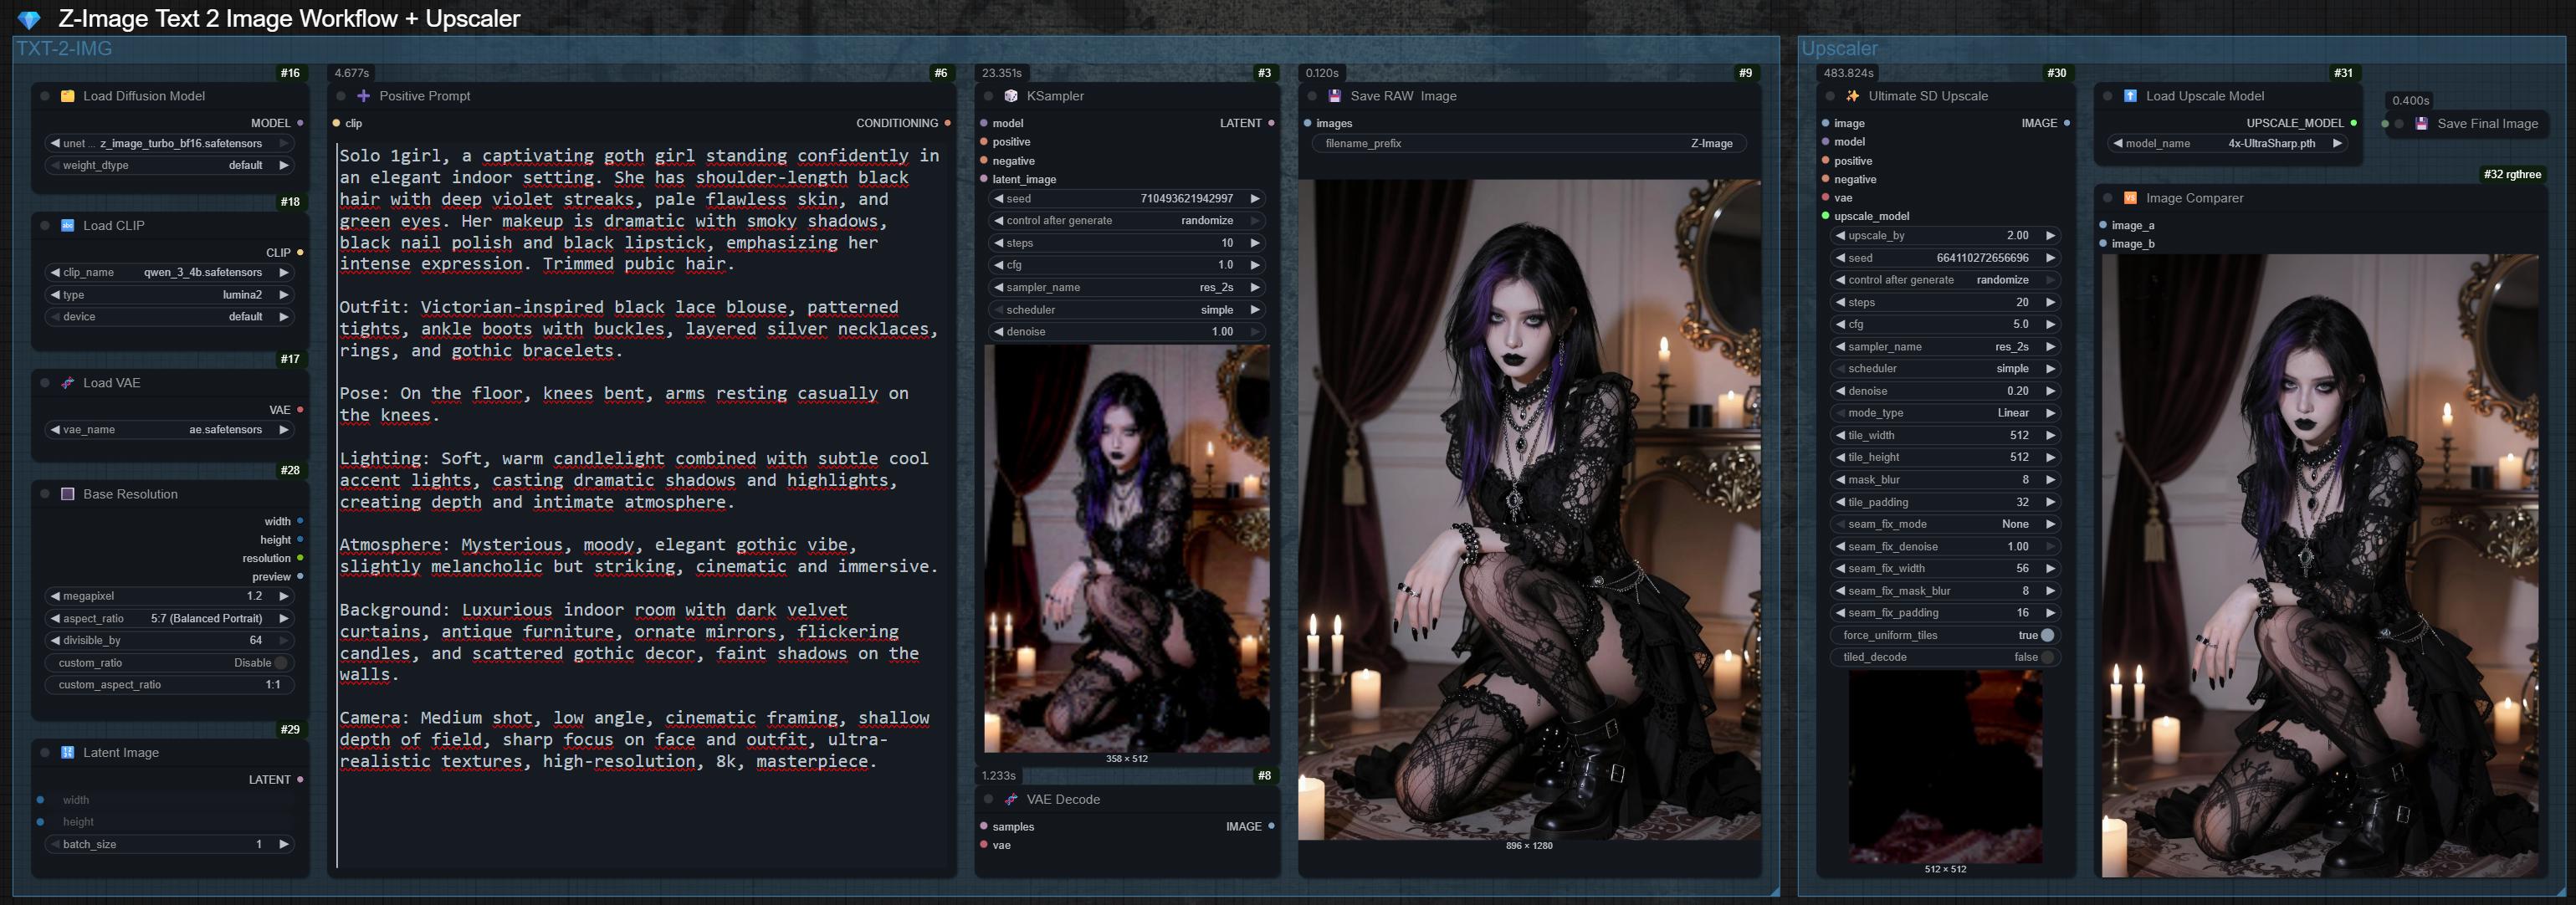Screen dimensions: 2576x905
Task: Toggle the tiled_decode switch
Action: point(2047,657)
